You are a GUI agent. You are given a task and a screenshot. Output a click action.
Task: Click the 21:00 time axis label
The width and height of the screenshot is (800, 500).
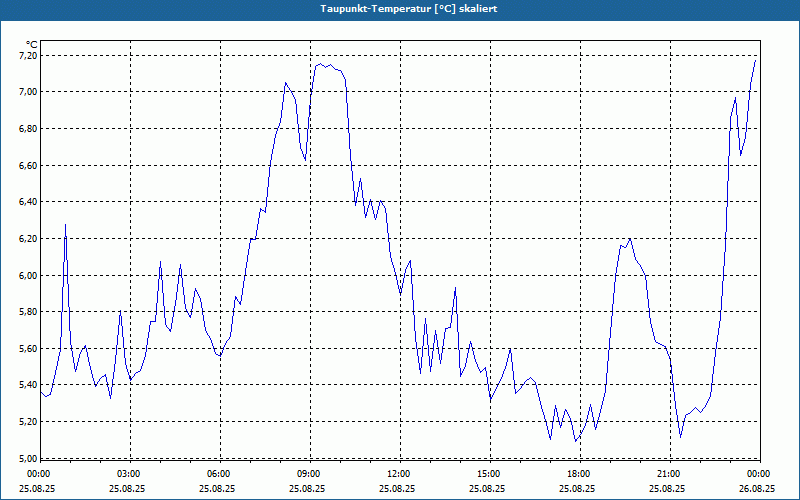click(x=668, y=474)
